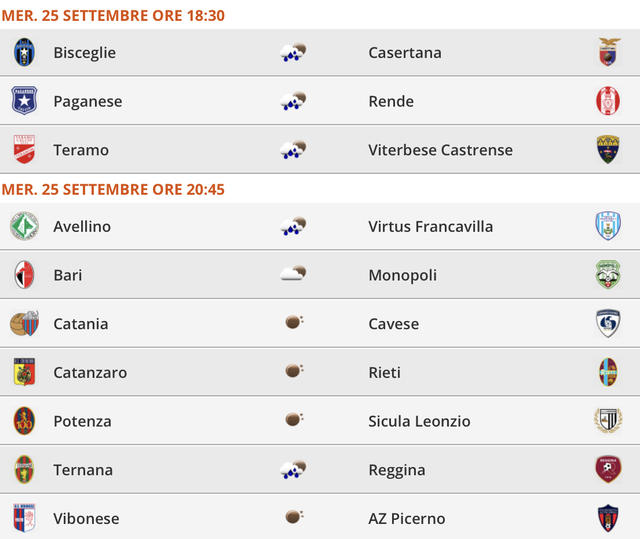Click the Rende club badge
Viewport: 640px width, 539px height.
608,101
